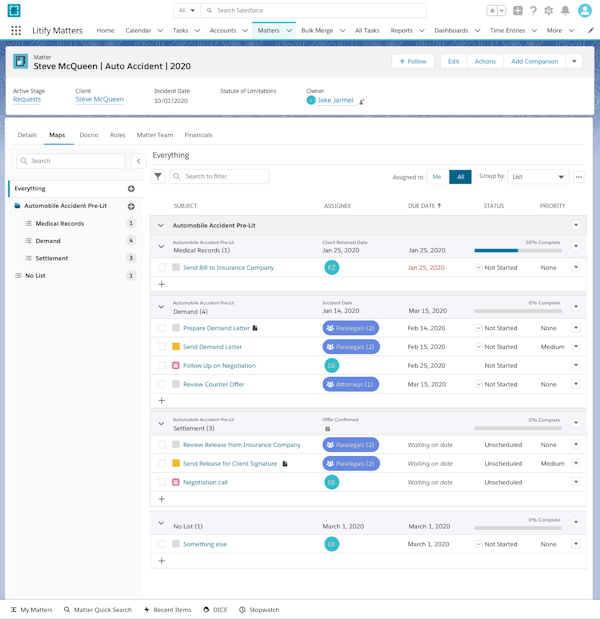The width and height of the screenshot is (600, 619).
Task: Click the Medical Records 50% Complete progress bar
Action: 518,250
